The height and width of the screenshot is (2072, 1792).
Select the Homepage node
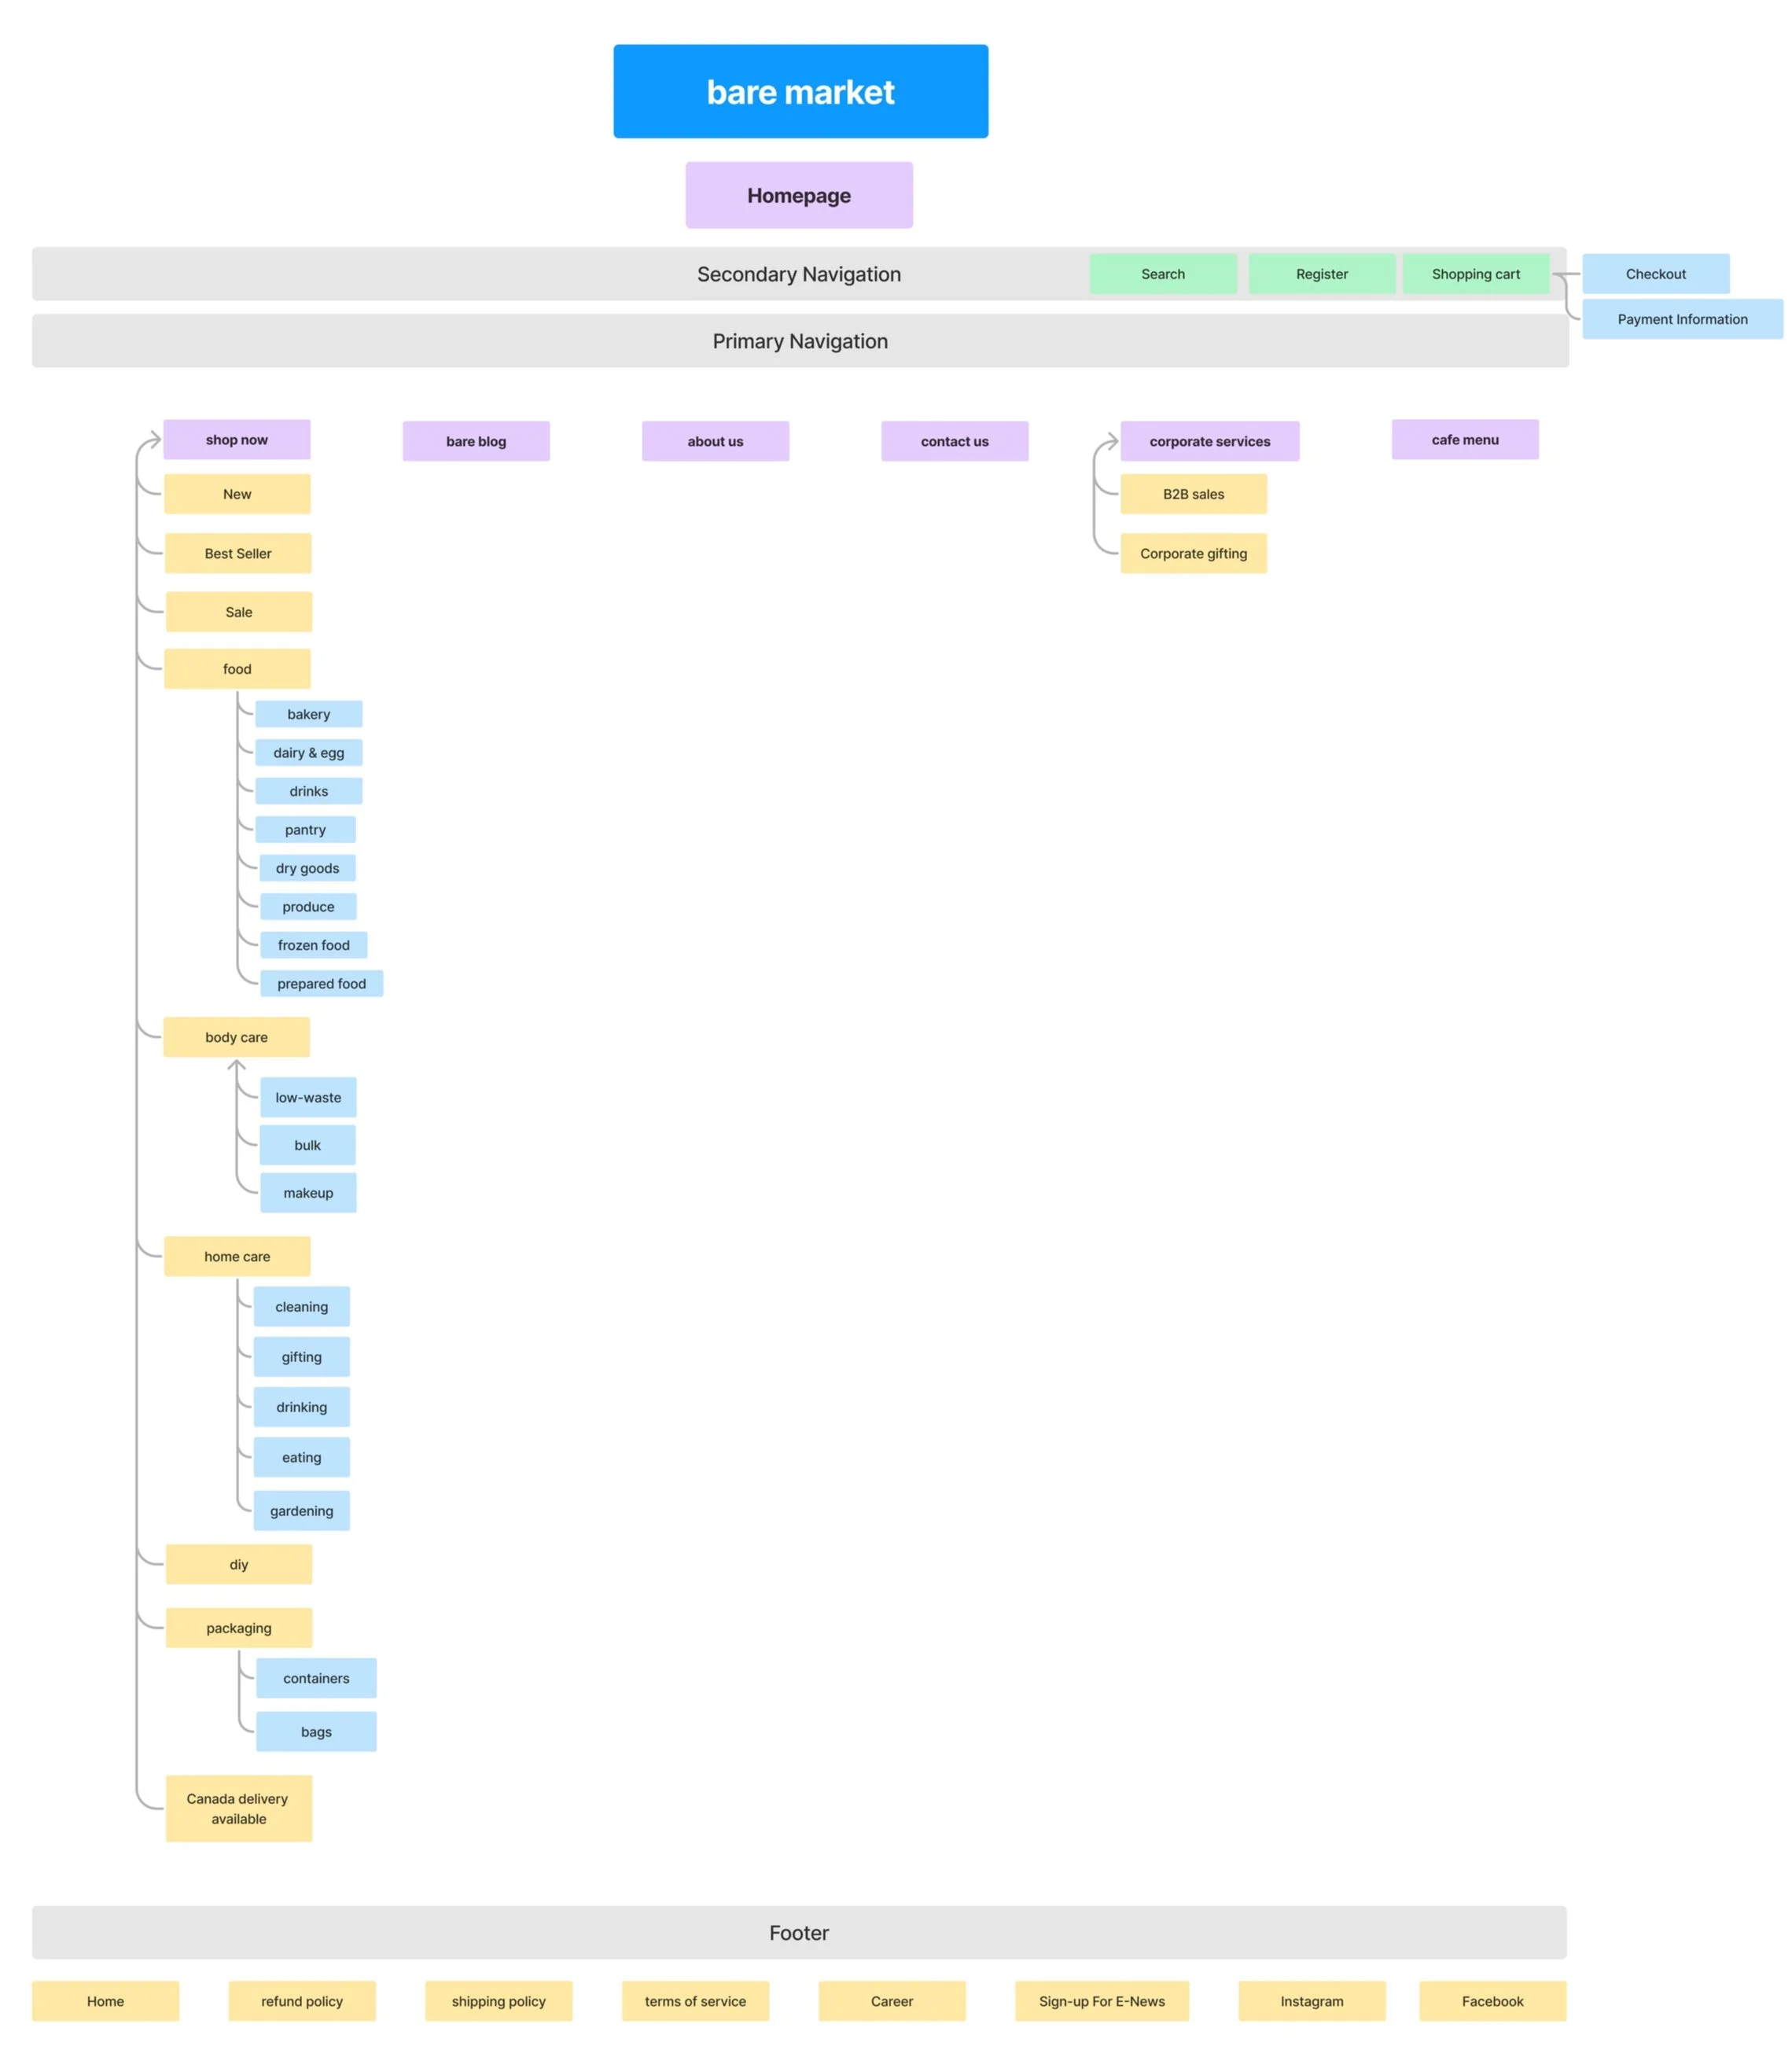tap(798, 195)
